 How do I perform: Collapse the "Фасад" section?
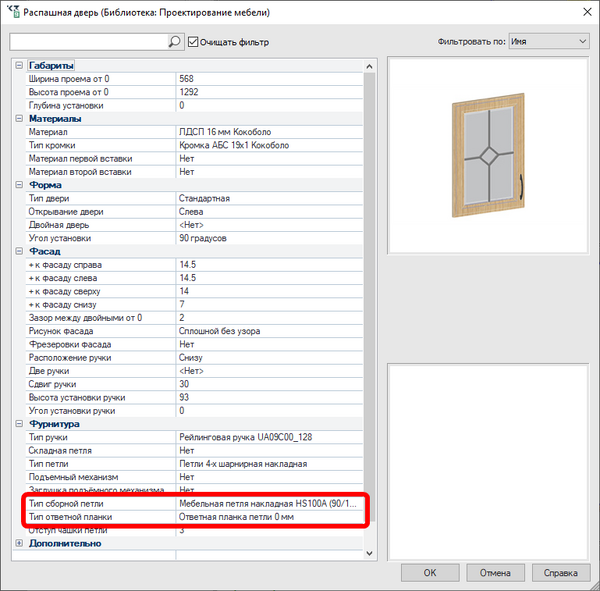(19, 251)
